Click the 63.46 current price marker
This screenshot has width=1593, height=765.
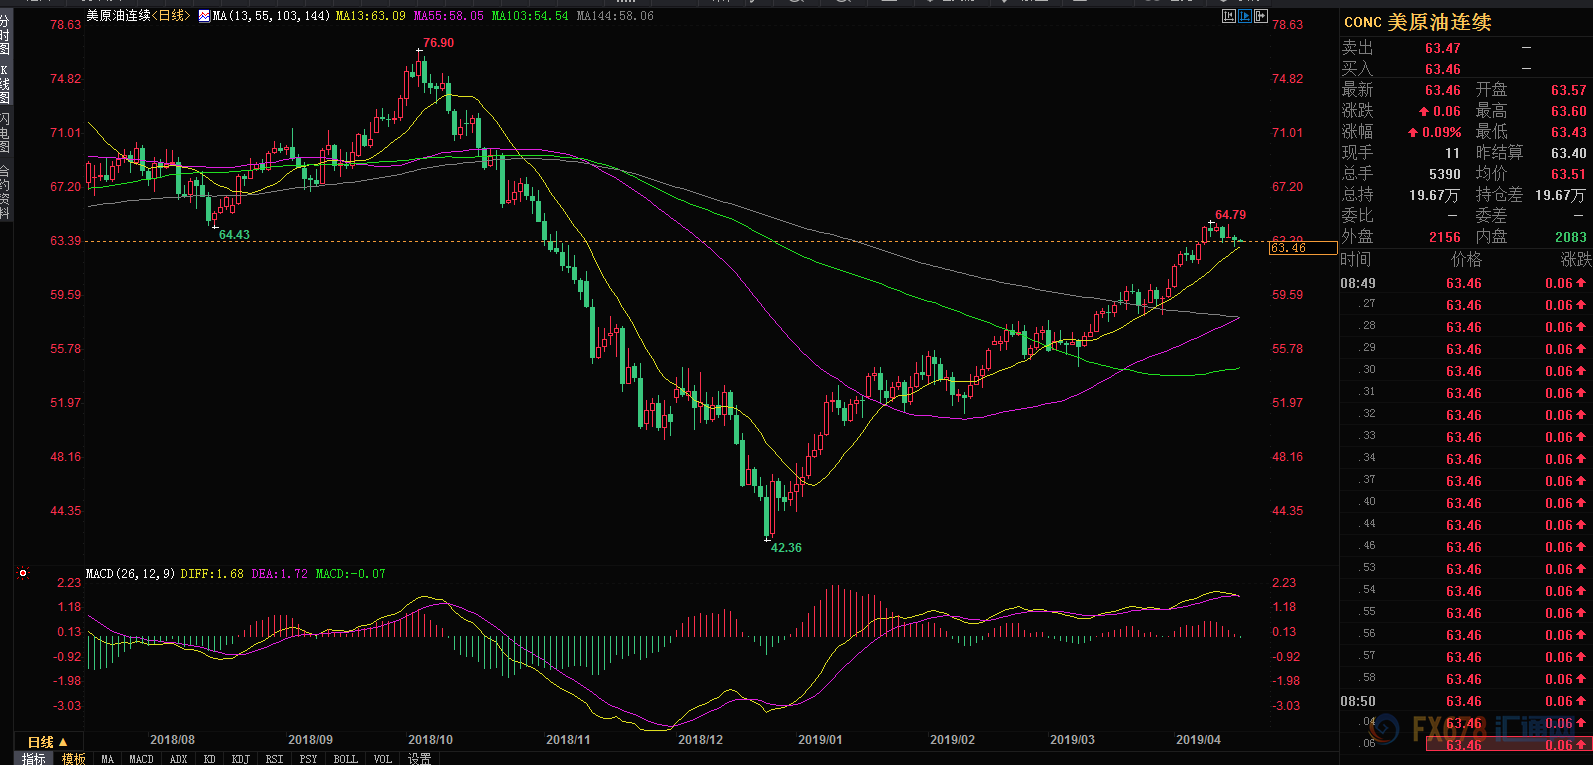point(1303,248)
